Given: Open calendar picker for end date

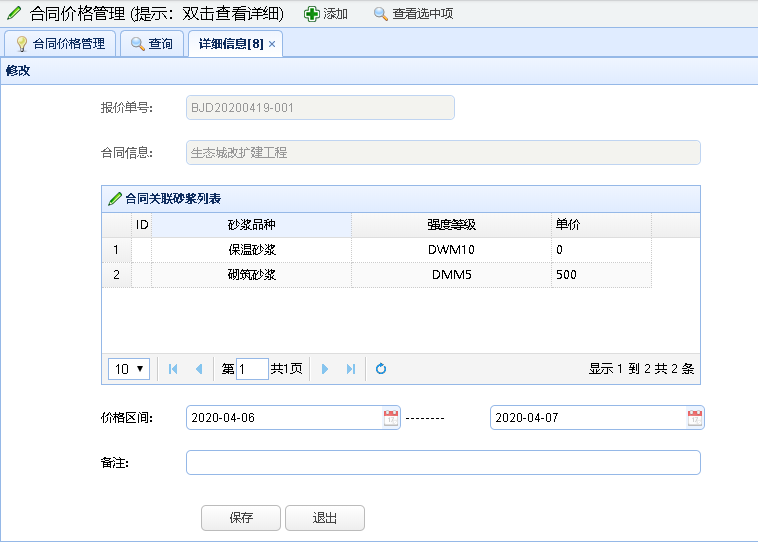Looking at the screenshot, I should tap(694, 418).
